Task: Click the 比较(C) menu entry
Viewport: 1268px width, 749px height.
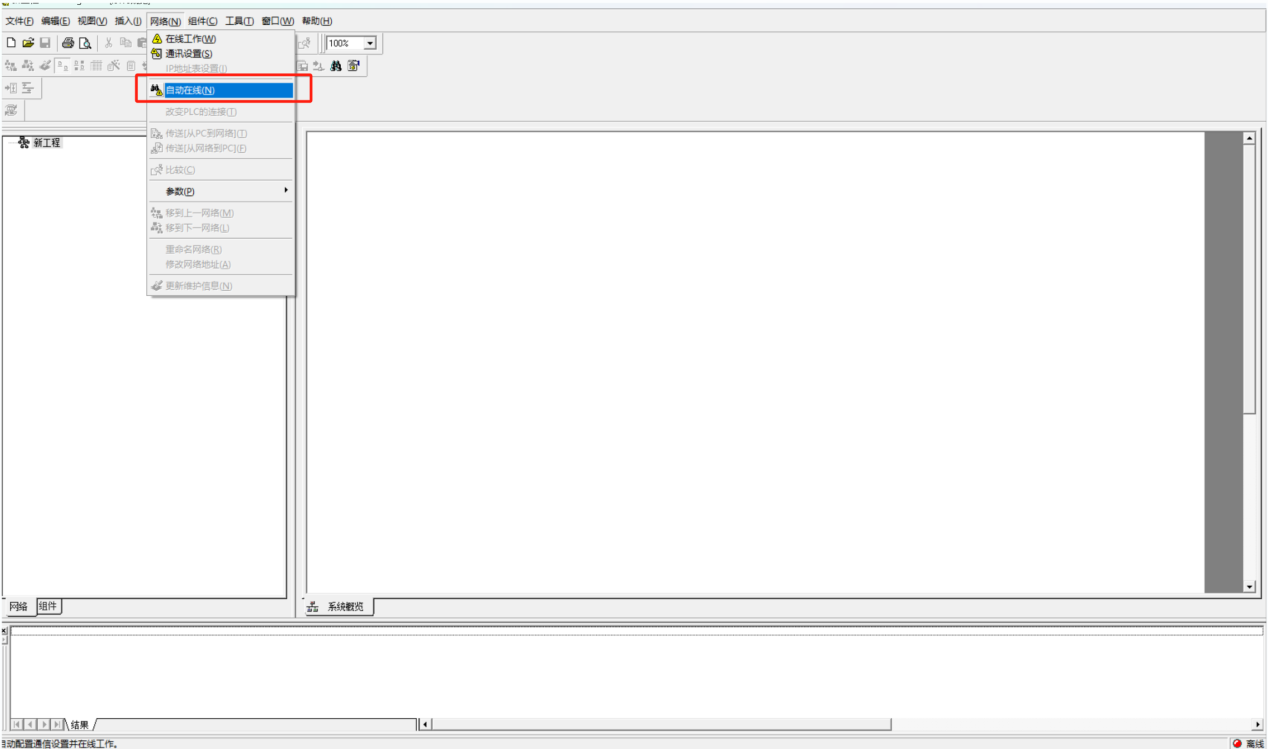Action: tap(221, 170)
